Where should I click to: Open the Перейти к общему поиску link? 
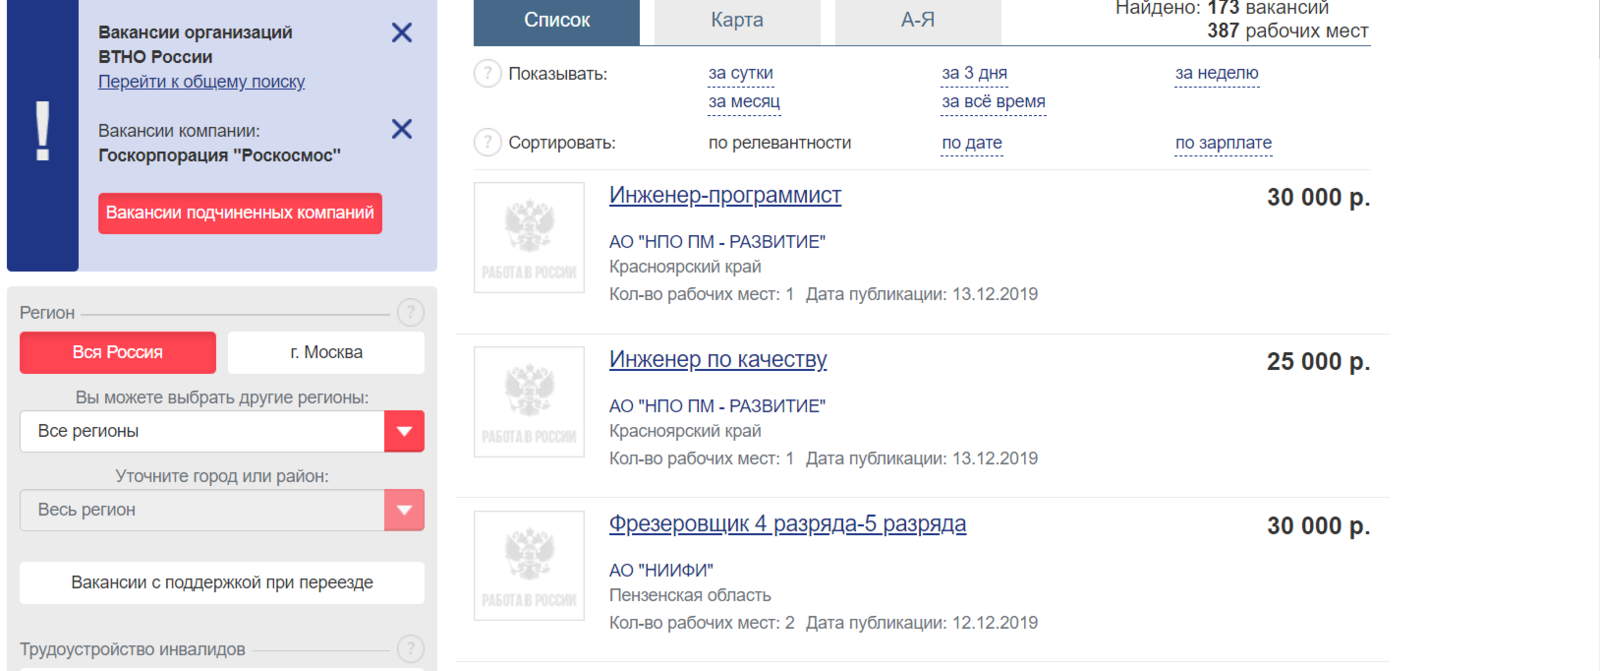click(x=201, y=82)
